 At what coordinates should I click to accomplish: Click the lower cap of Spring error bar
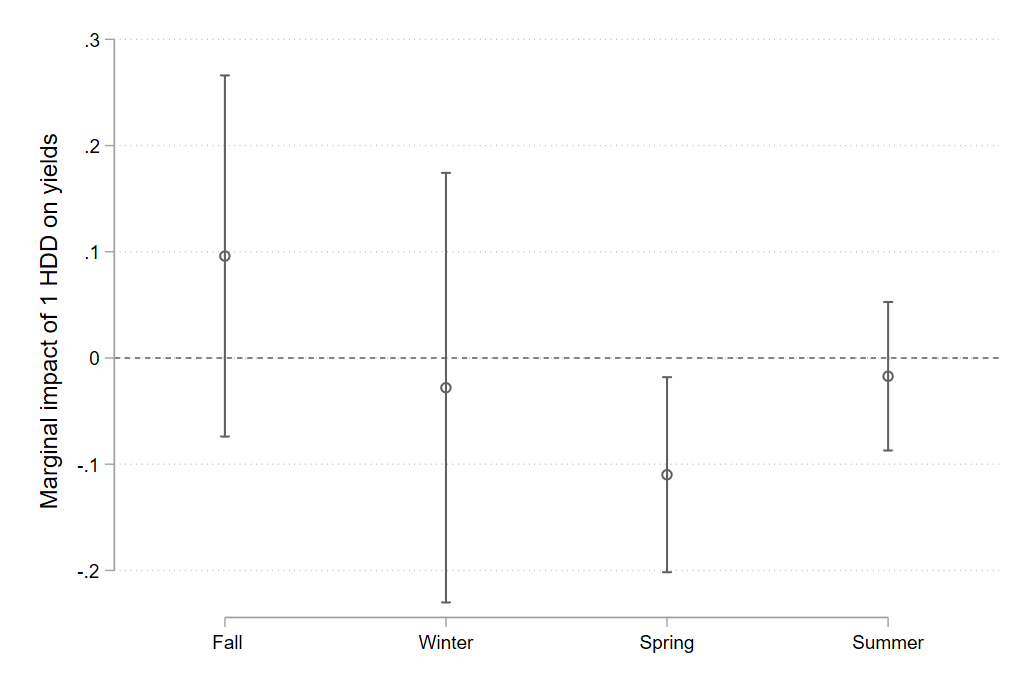tap(667, 572)
